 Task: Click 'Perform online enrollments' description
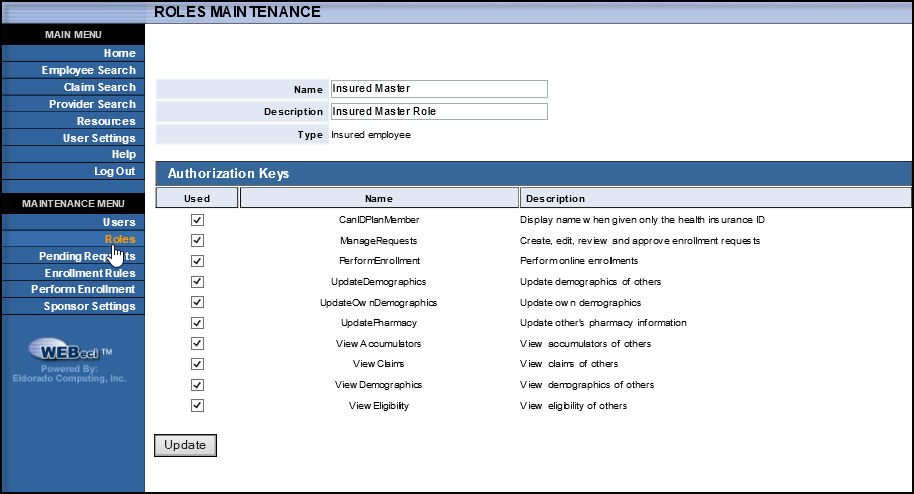(579, 261)
